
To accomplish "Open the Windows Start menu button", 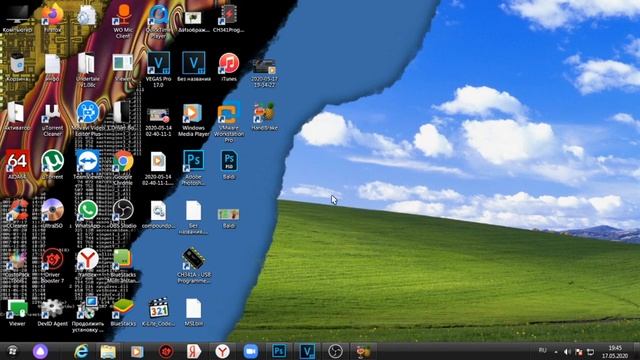I will pyautogui.click(x=12, y=351).
